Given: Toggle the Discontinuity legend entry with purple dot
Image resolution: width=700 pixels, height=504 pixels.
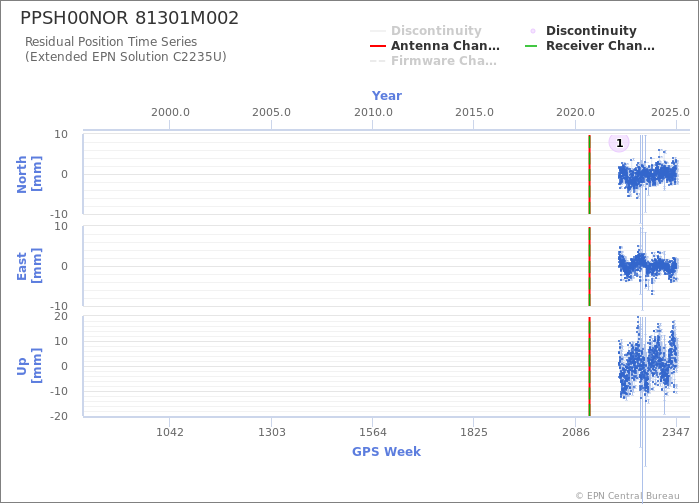Looking at the screenshot, I should [x=581, y=31].
